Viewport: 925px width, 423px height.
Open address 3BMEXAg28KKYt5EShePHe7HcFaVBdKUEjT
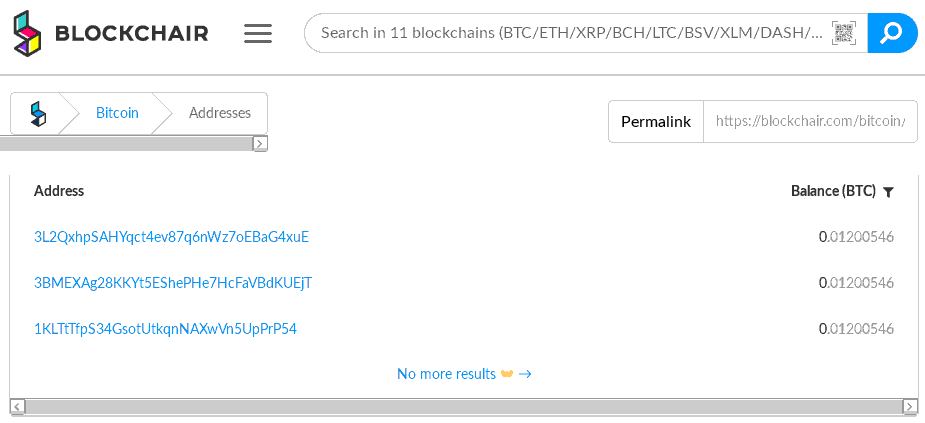coord(173,283)
